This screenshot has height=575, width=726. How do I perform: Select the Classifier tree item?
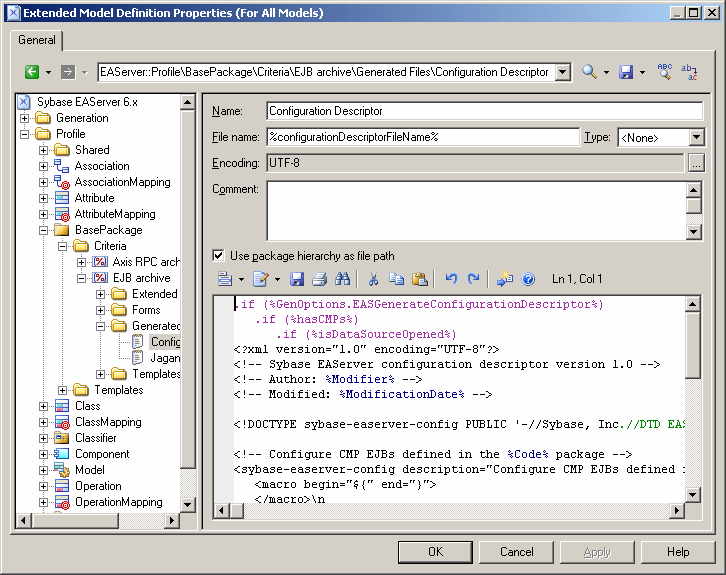[95, 438]
